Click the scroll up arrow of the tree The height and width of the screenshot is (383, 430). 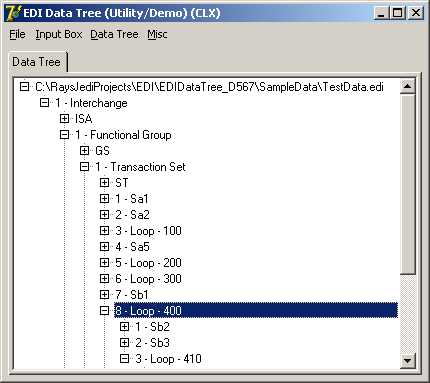coord(407,86)
